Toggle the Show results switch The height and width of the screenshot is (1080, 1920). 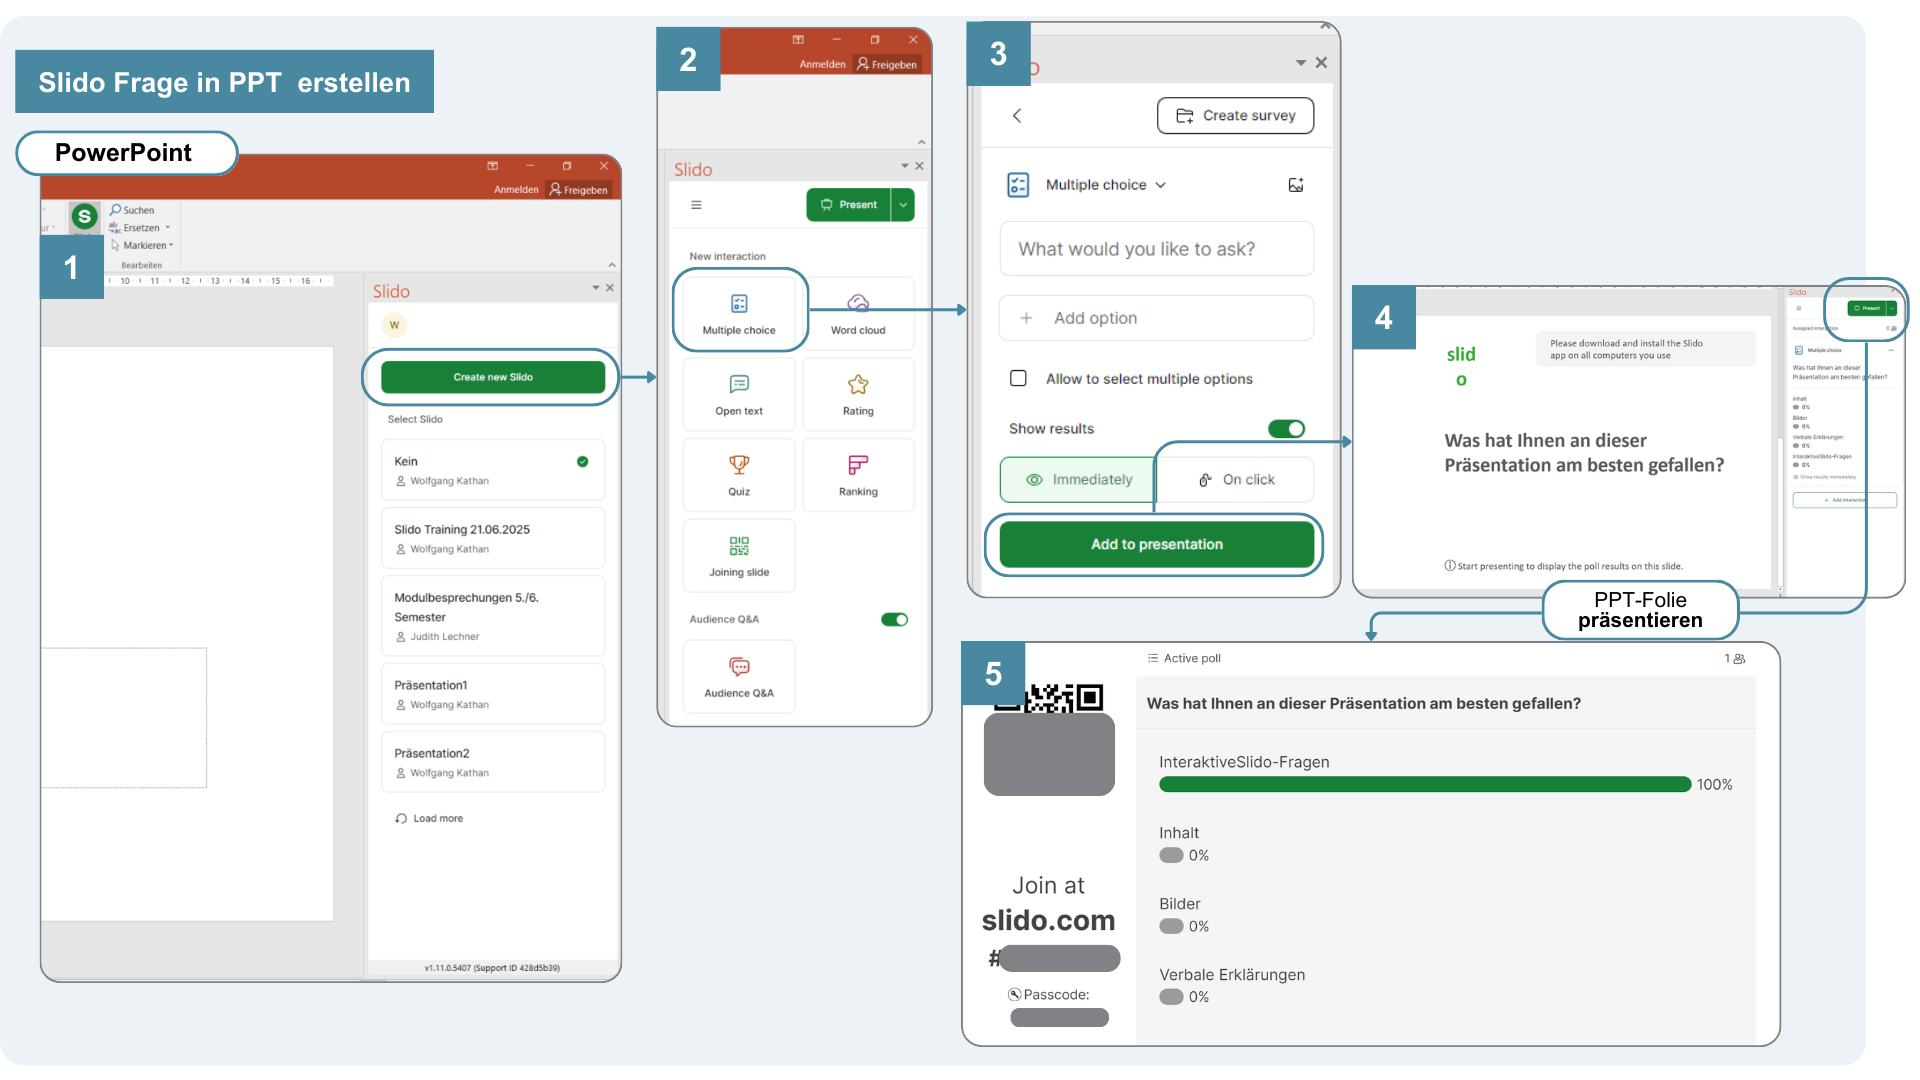[1286, 429]
